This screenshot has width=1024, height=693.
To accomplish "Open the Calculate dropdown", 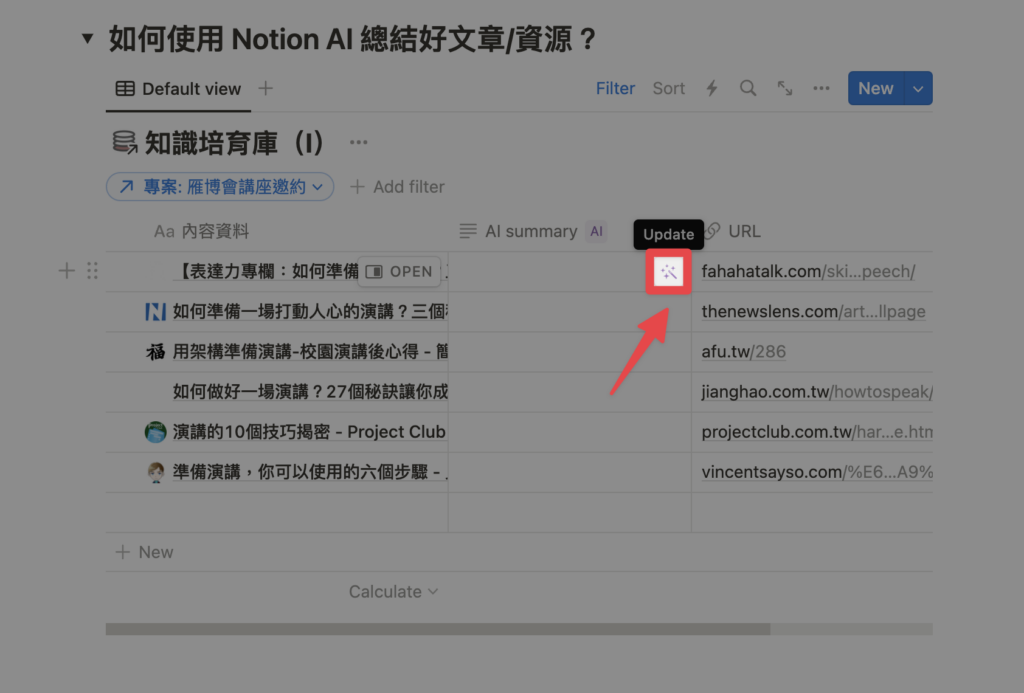I will [393, 592].
